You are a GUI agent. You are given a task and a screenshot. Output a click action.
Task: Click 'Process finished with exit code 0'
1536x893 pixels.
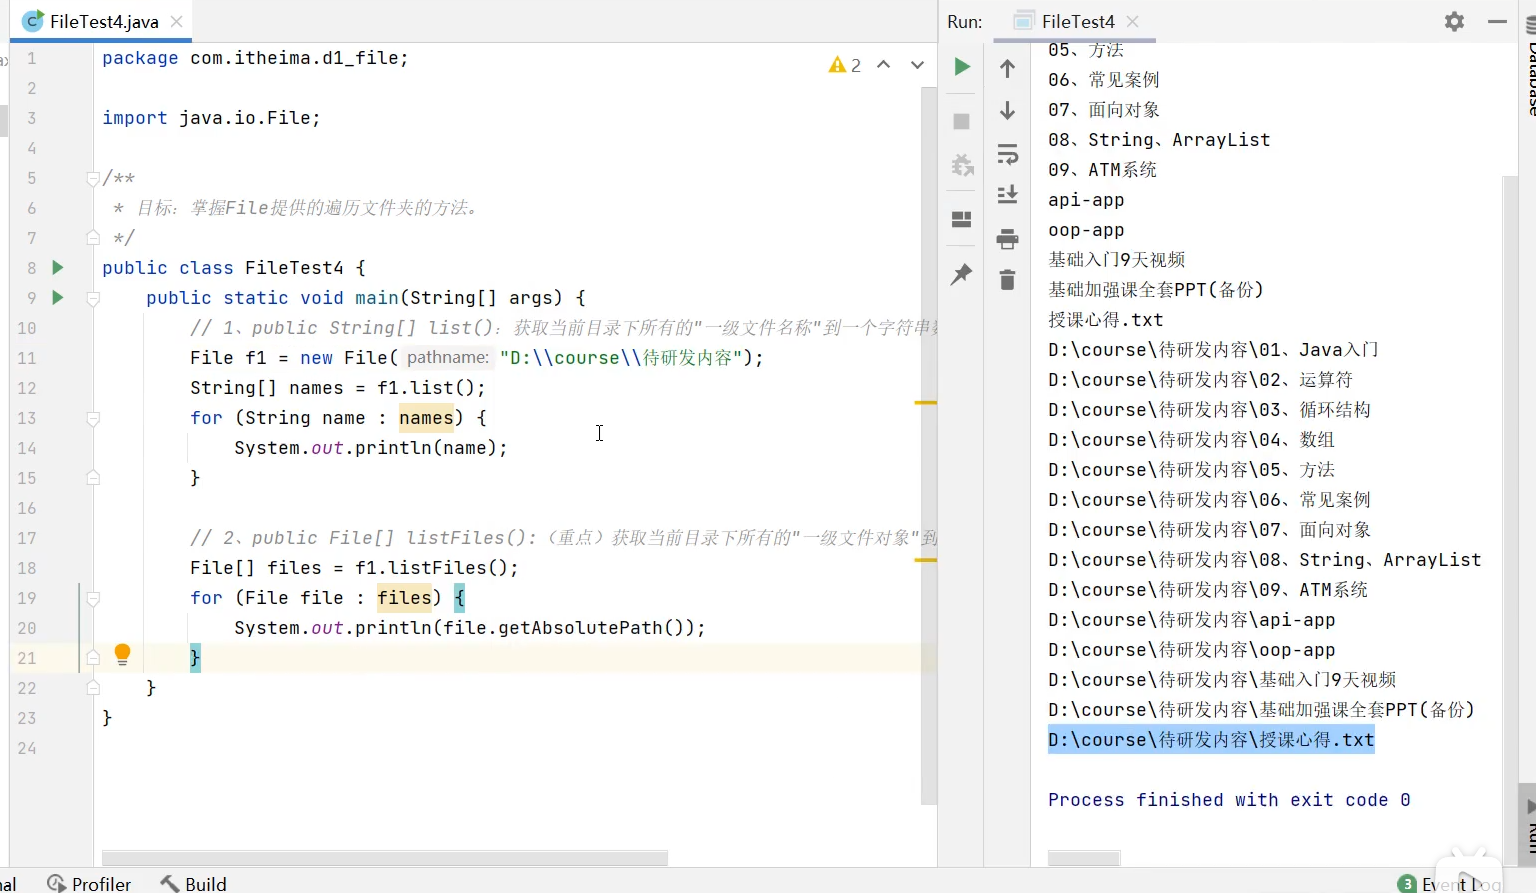(x=1229, y=800)
